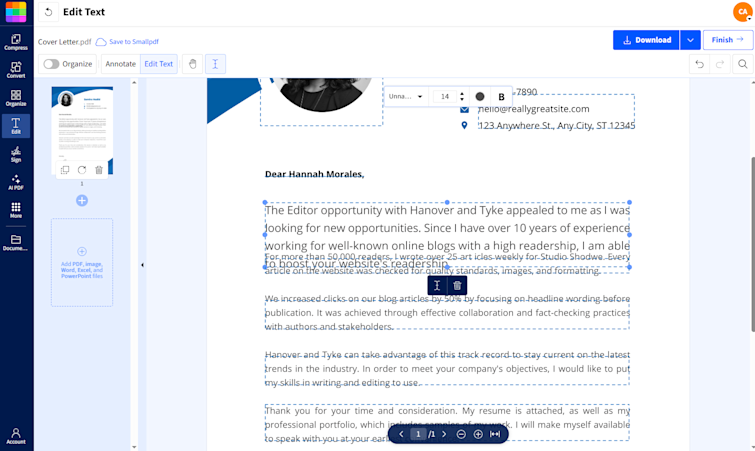Select the paragraph starting We increased clicks

click(x=447, y=313)
